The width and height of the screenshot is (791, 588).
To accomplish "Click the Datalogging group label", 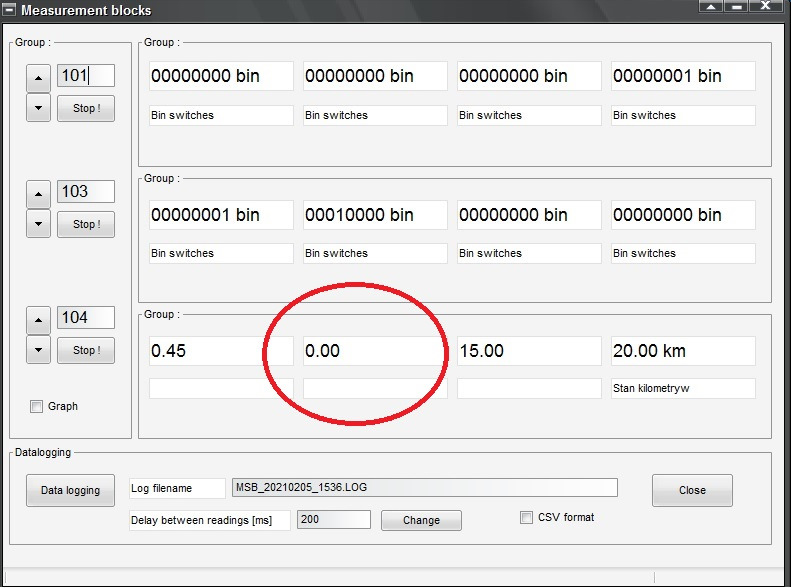I will [x=43, y=452].
